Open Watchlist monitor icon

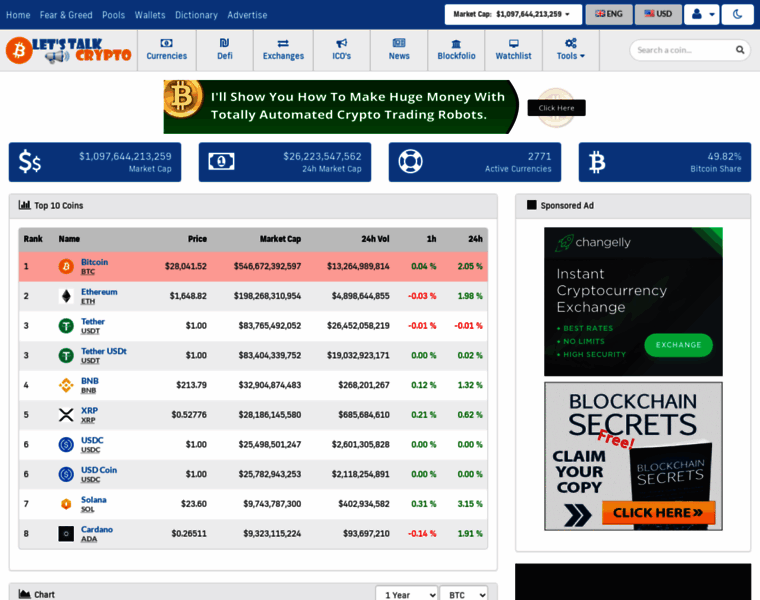pos(514,44)
